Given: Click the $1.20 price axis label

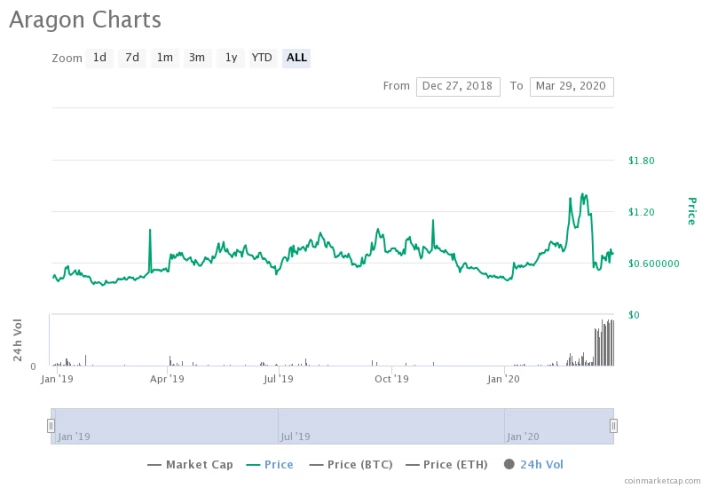Looking at the screenshot, I should tap(641, 212).
